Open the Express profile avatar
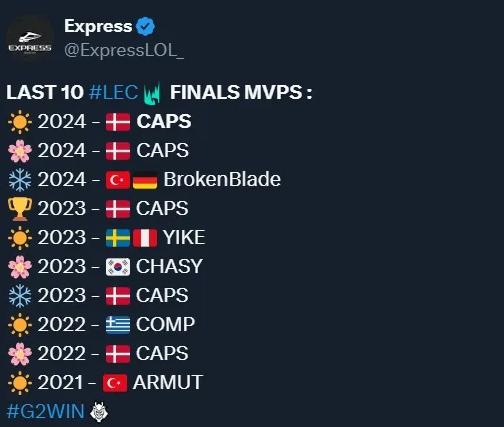Image resolution: width=504 pixels, height=427 pixels. coord(30,39)
